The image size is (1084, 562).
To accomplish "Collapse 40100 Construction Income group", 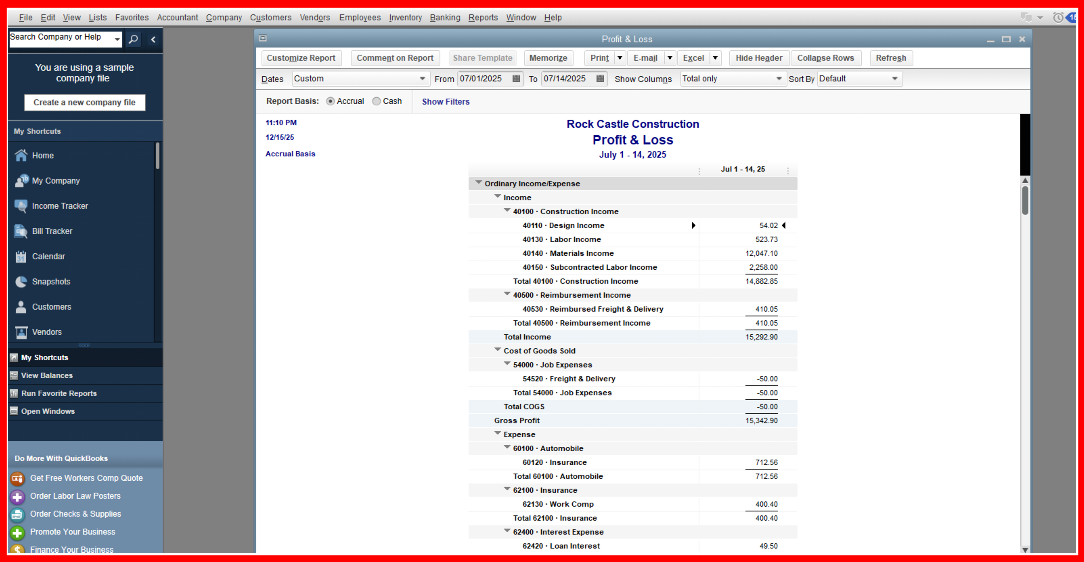I will [507, 211].
